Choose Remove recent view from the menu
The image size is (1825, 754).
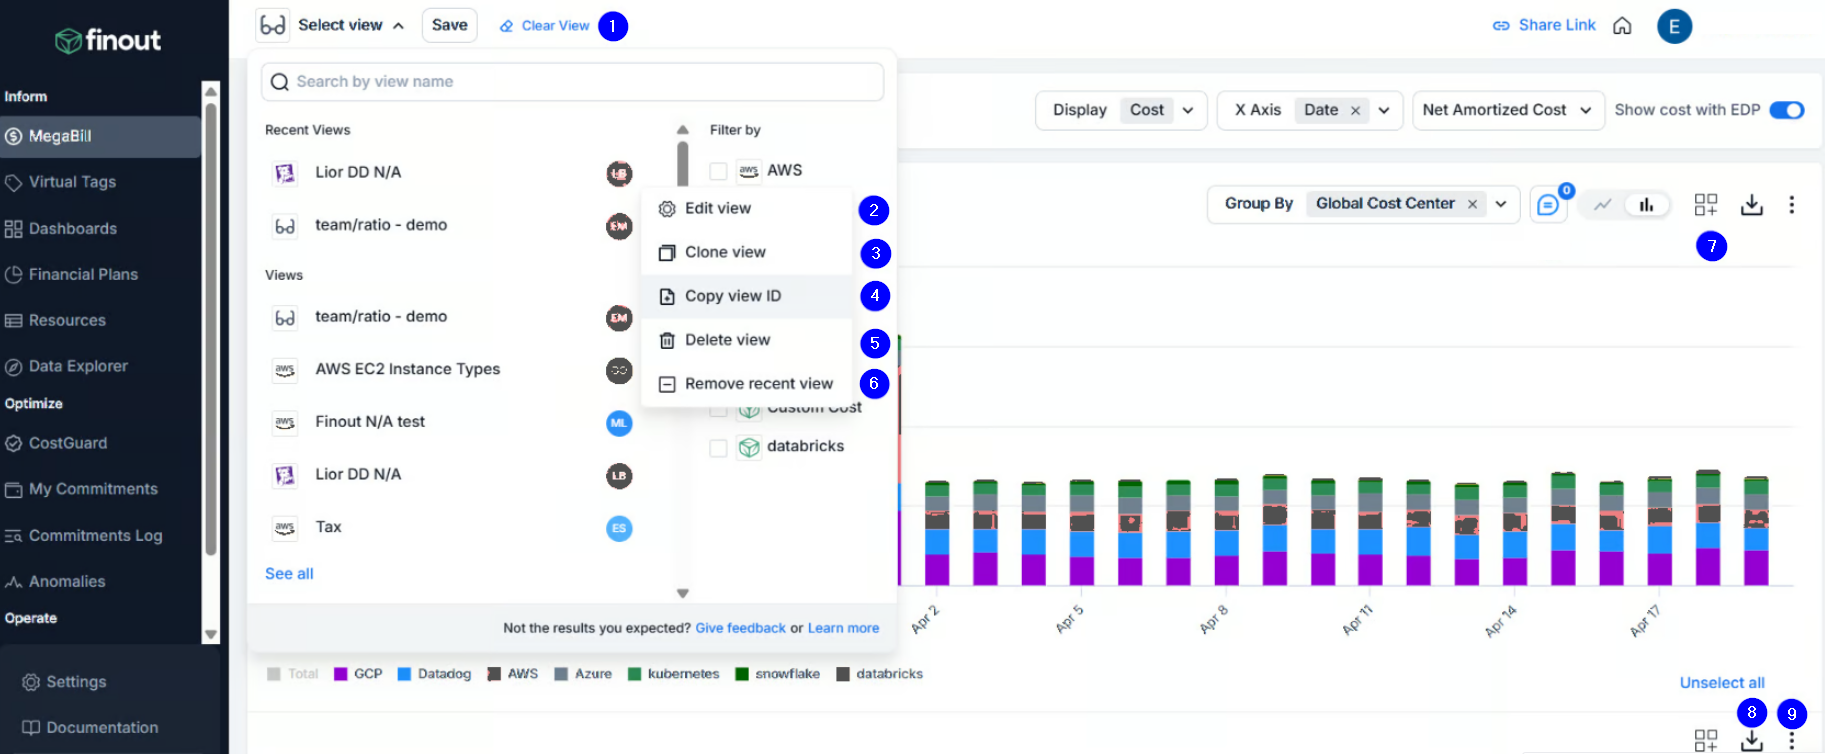(x=746, y=384)
